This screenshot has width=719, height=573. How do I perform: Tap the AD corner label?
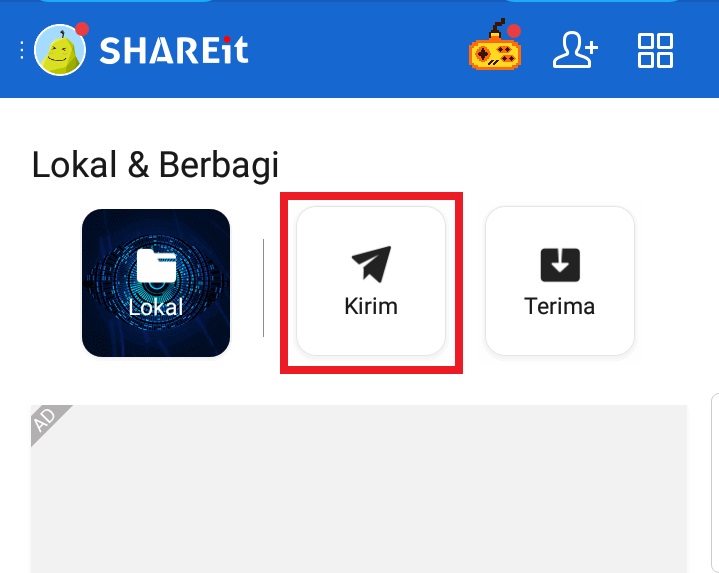(x=46, y=419)
